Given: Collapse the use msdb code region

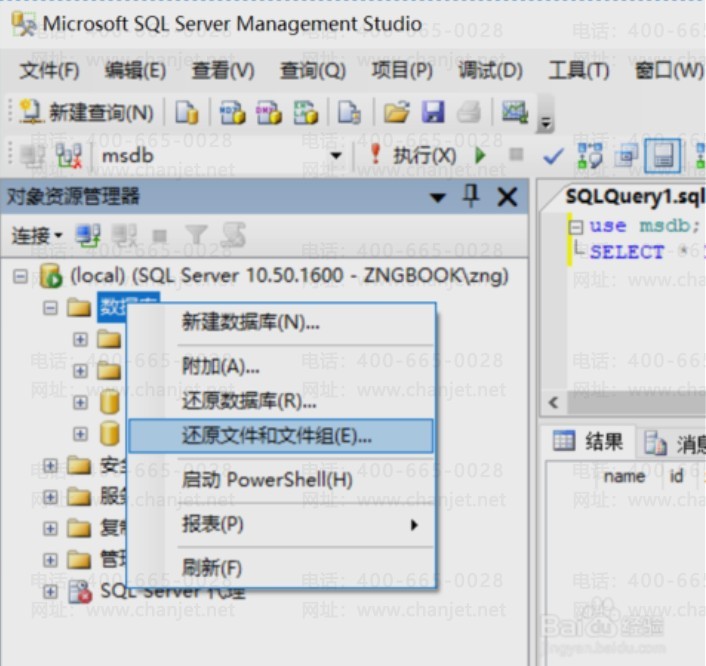Looking at the screenshot, I should [x=576, y=227].
